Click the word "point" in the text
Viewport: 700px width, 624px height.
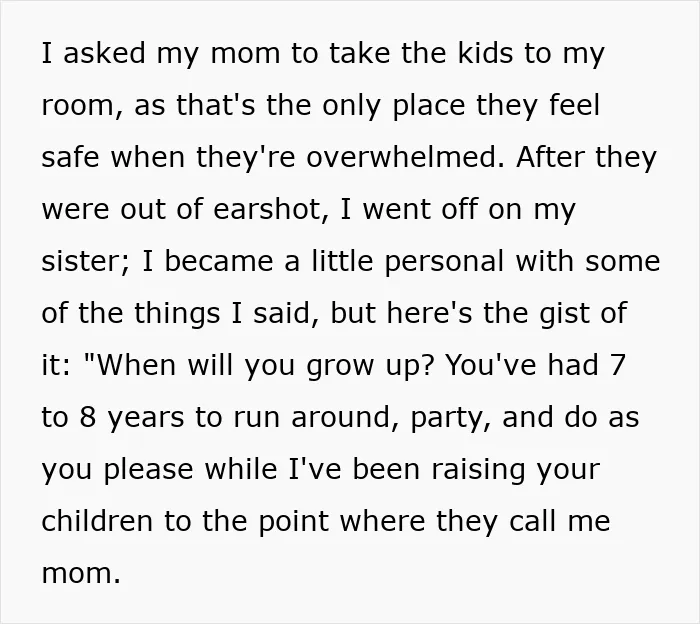tap(293, 522)
